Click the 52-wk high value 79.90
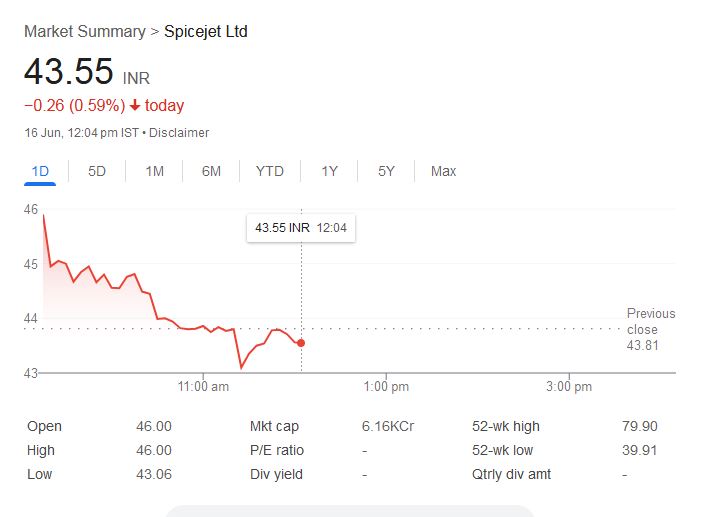Viewport: 711px width, 517px height. (639, 426)
